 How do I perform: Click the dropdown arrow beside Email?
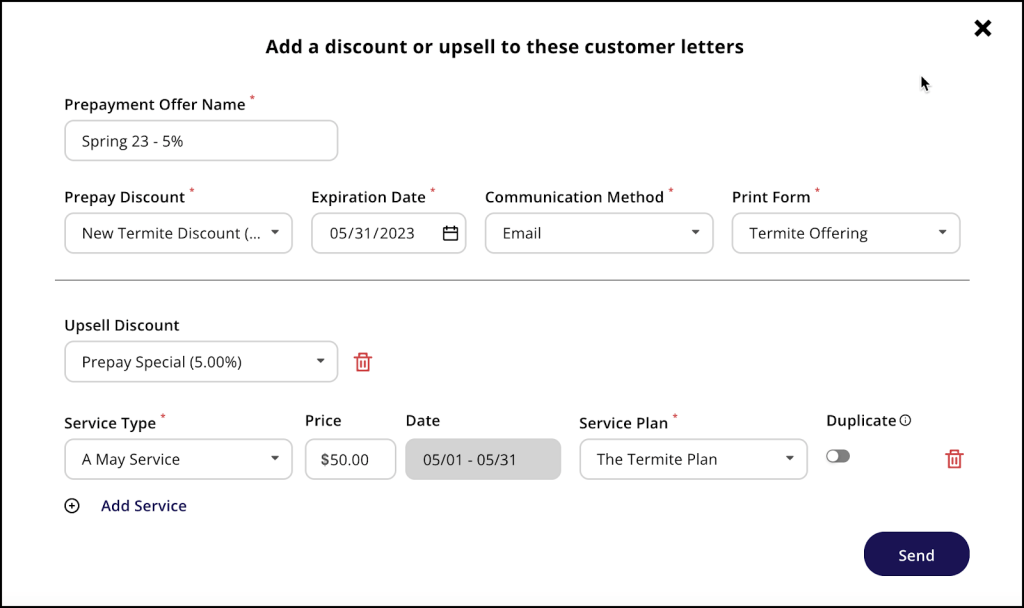[x=695, y=233]
